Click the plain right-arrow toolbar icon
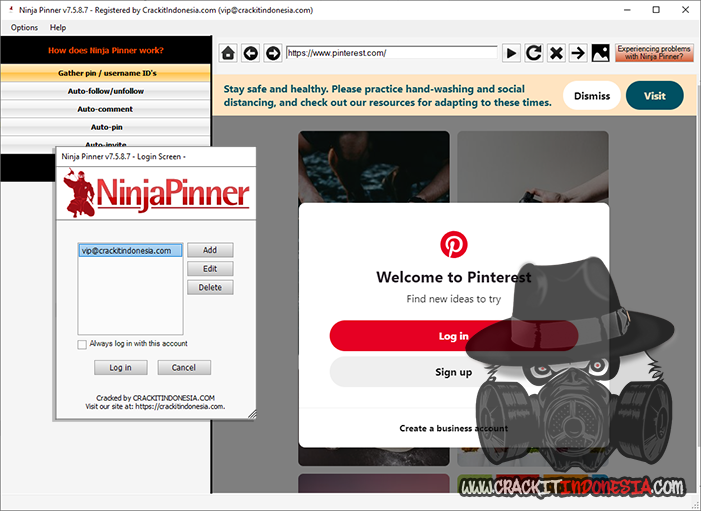This screenshot has width=701, height=511. [578, 53]
